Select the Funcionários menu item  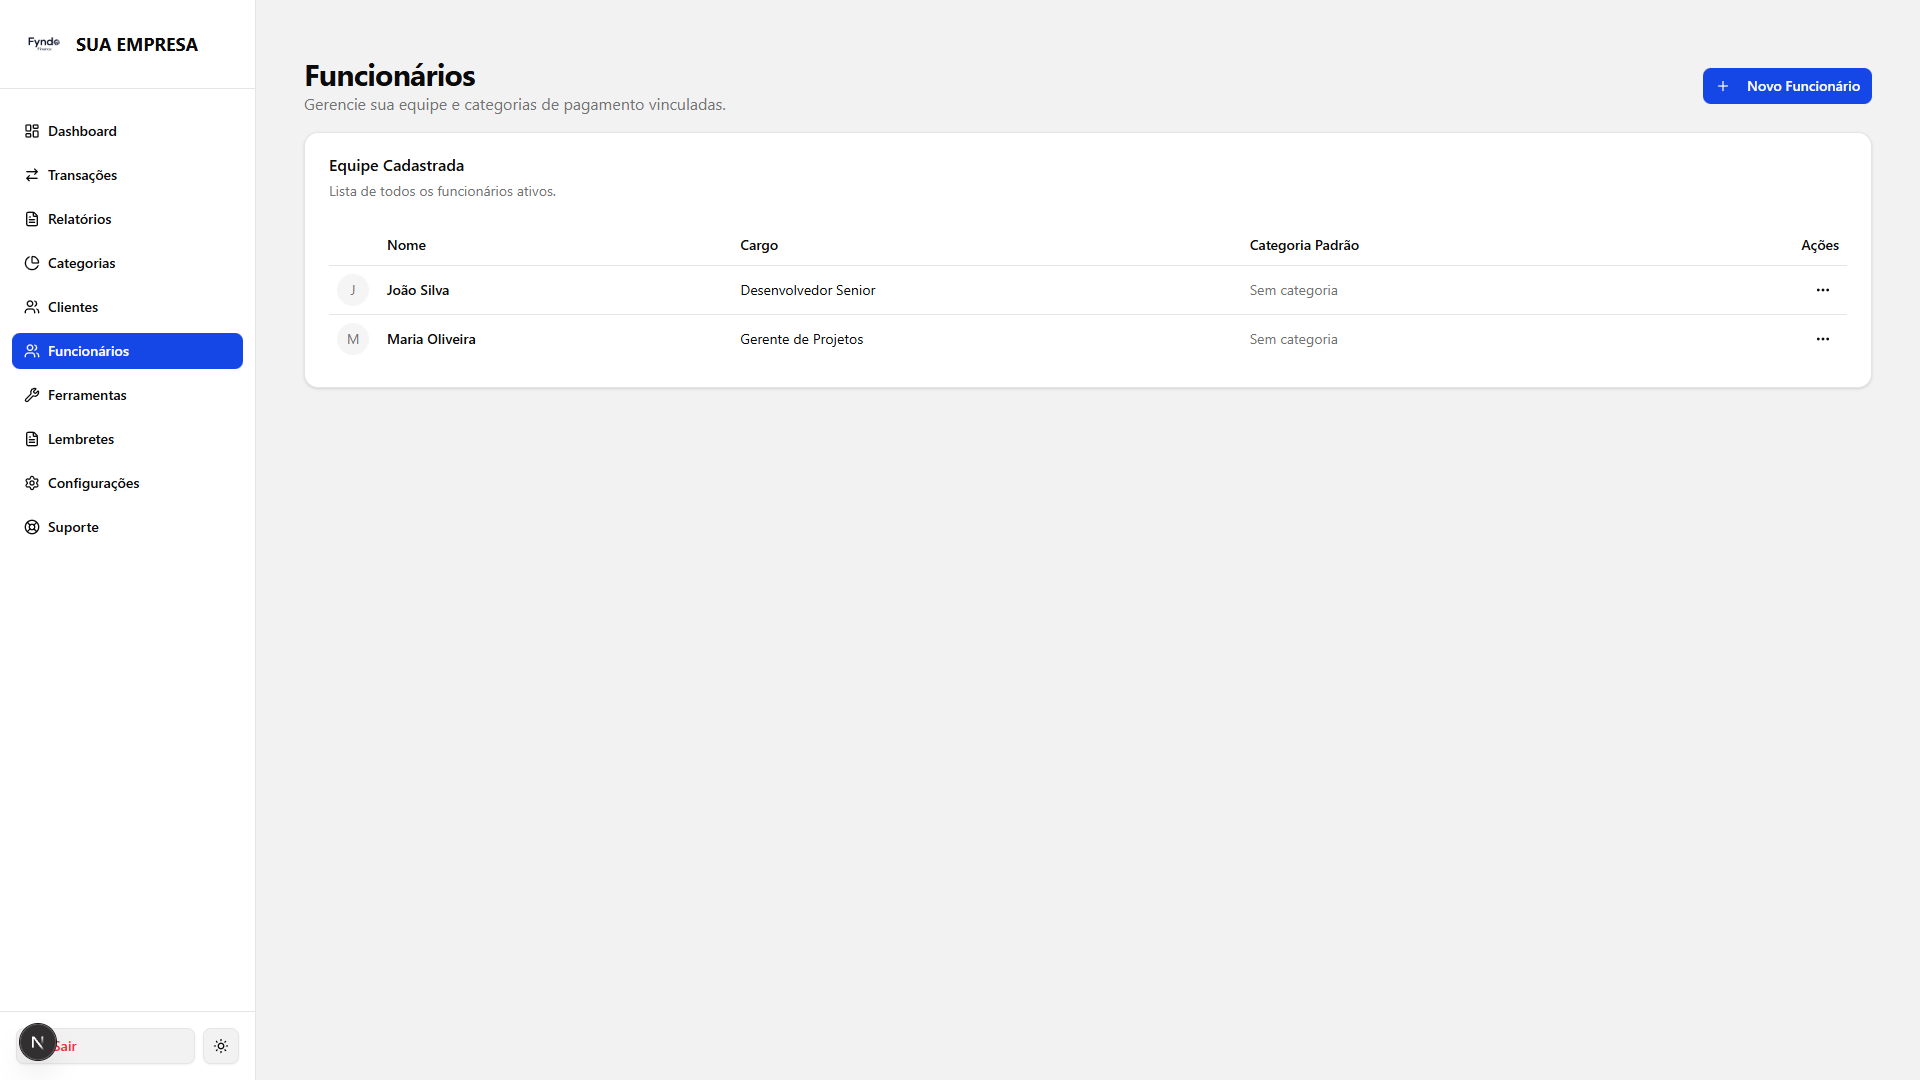click(127, 351)
